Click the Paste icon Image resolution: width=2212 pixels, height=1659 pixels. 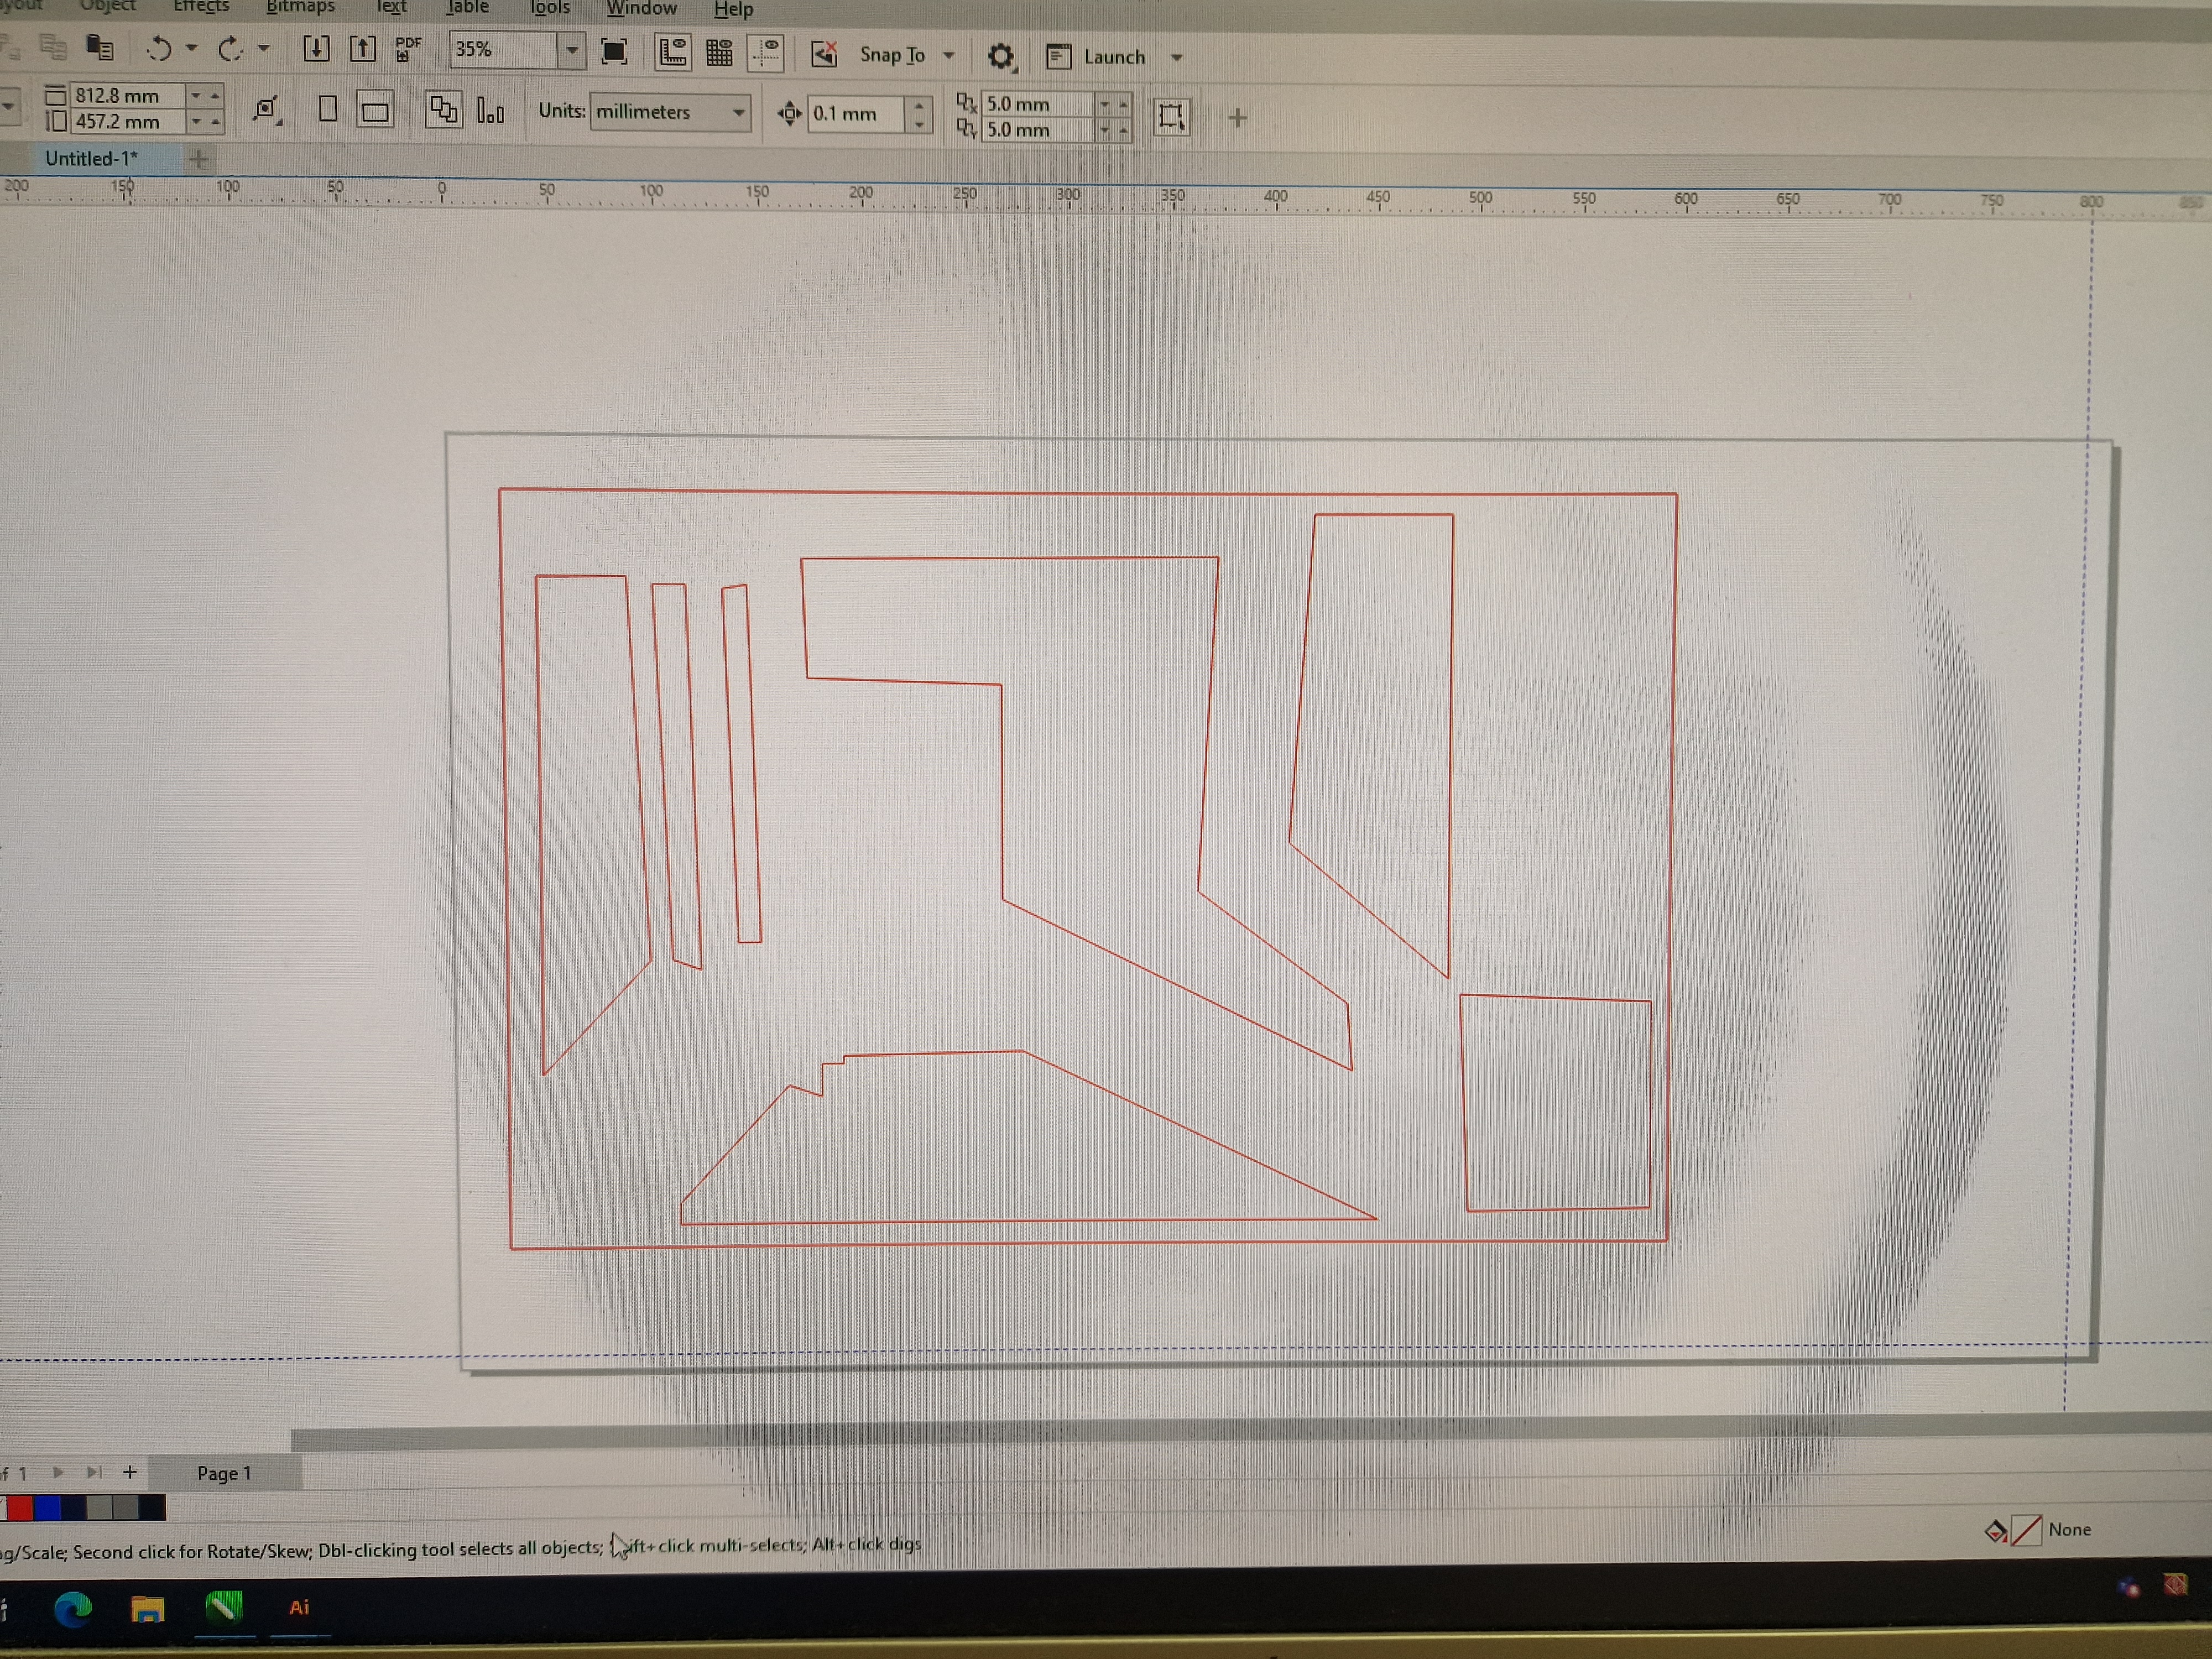[x=99, y=47]
